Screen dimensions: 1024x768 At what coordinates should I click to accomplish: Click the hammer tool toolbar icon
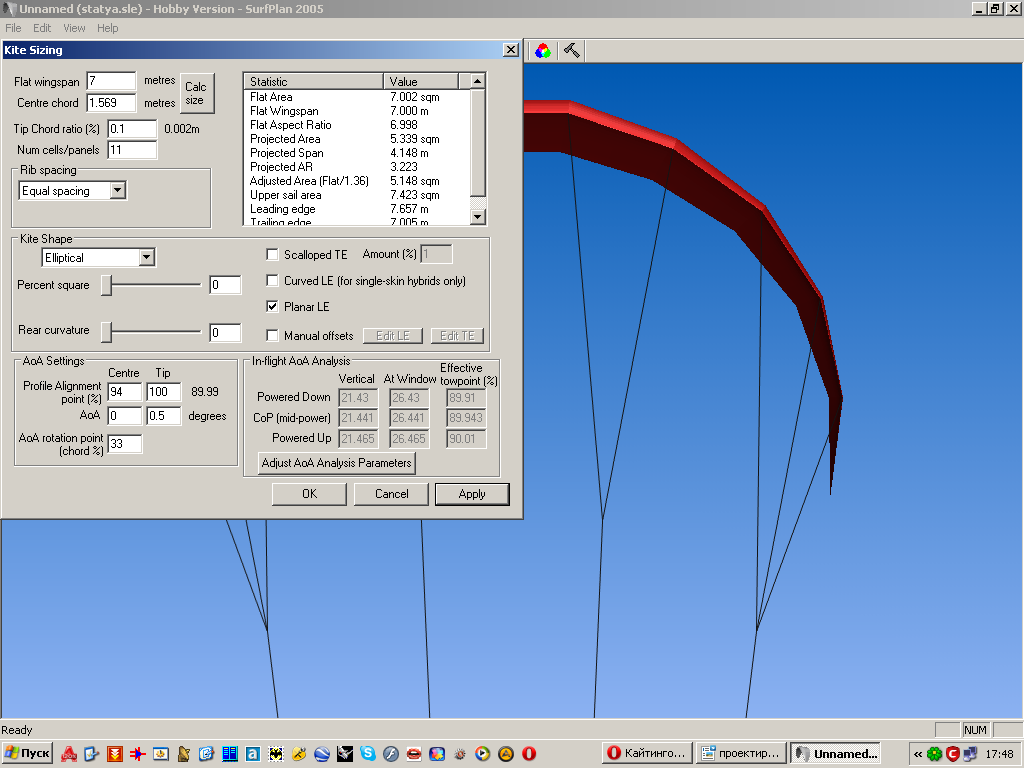click(572, 50)
